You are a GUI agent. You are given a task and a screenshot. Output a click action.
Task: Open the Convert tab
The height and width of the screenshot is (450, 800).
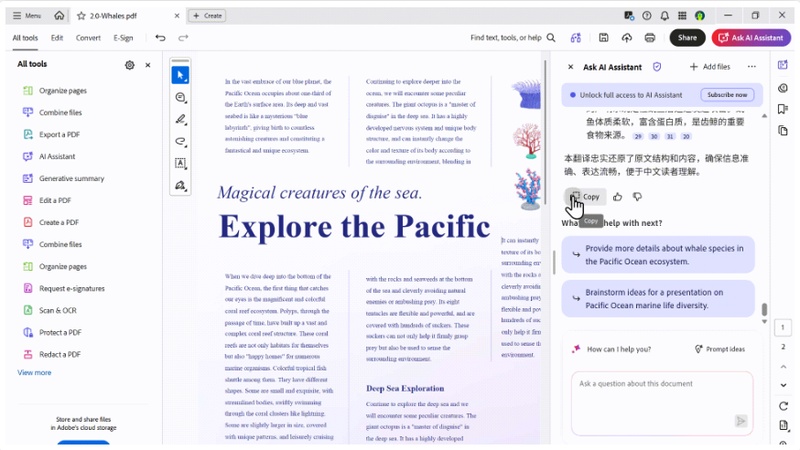point(88,38)
